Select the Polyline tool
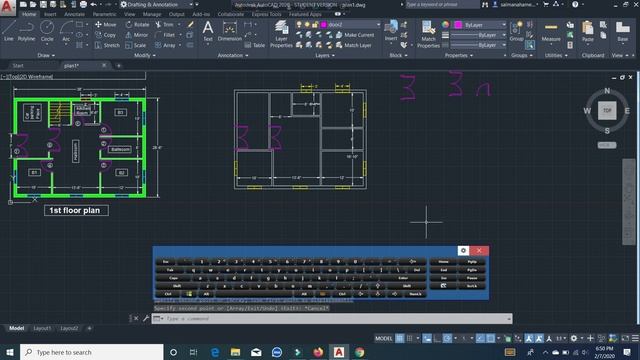Image resolution: width=640 pixels, height=360 pixels. (26, 31)
